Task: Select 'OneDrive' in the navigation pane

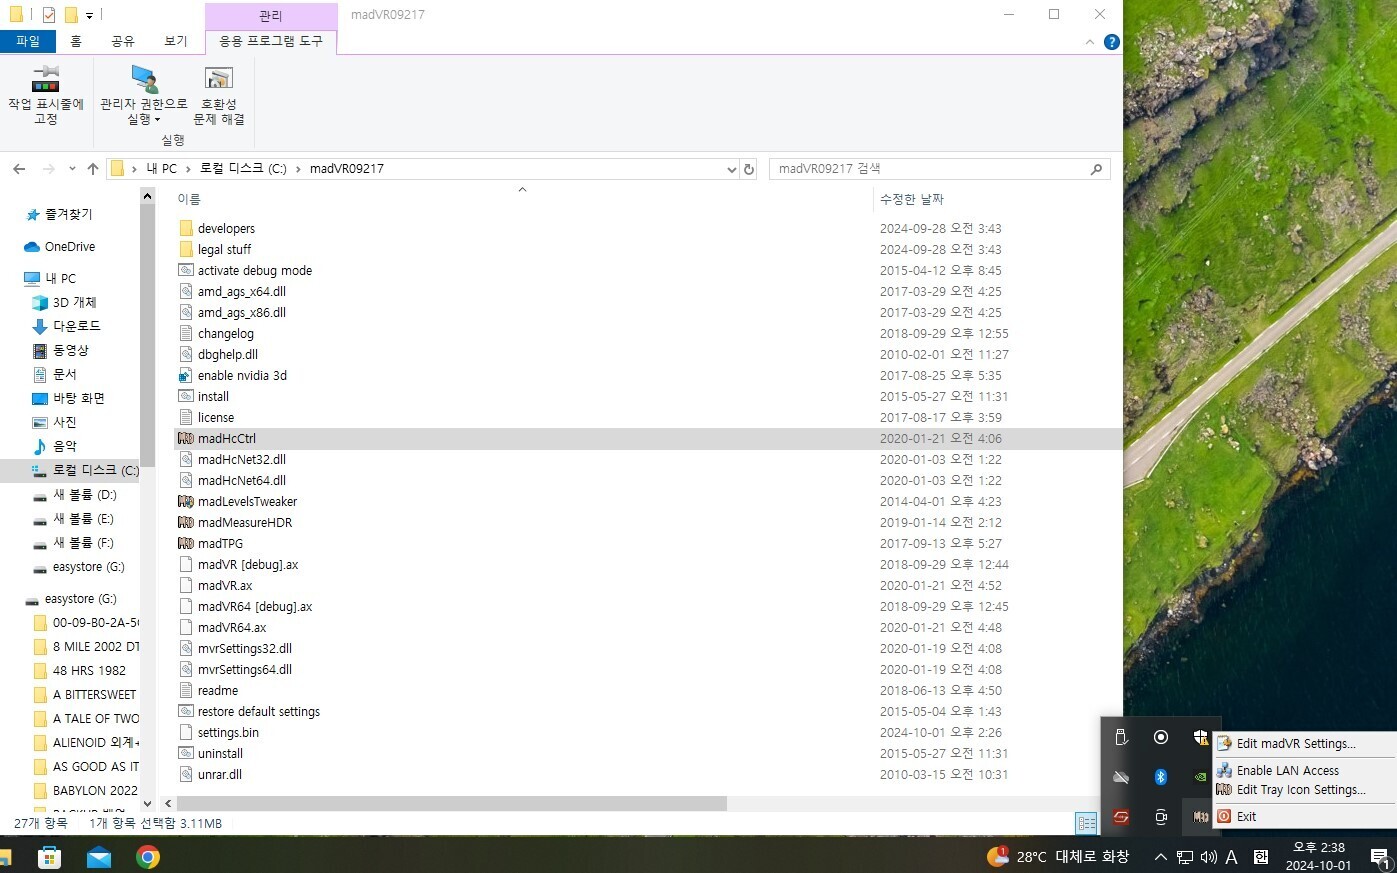Action: pyautogui.click(x=70, y=247)
